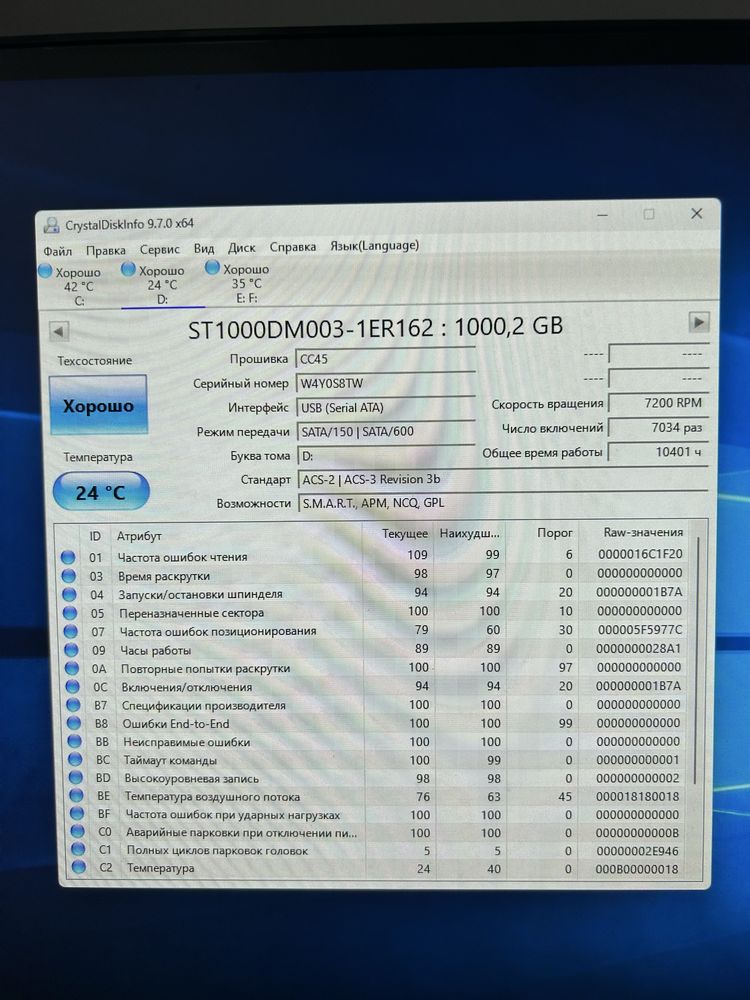Click status dot for Таймаут команды
This screenshot has height=1000, width=750.
[75, 759]
